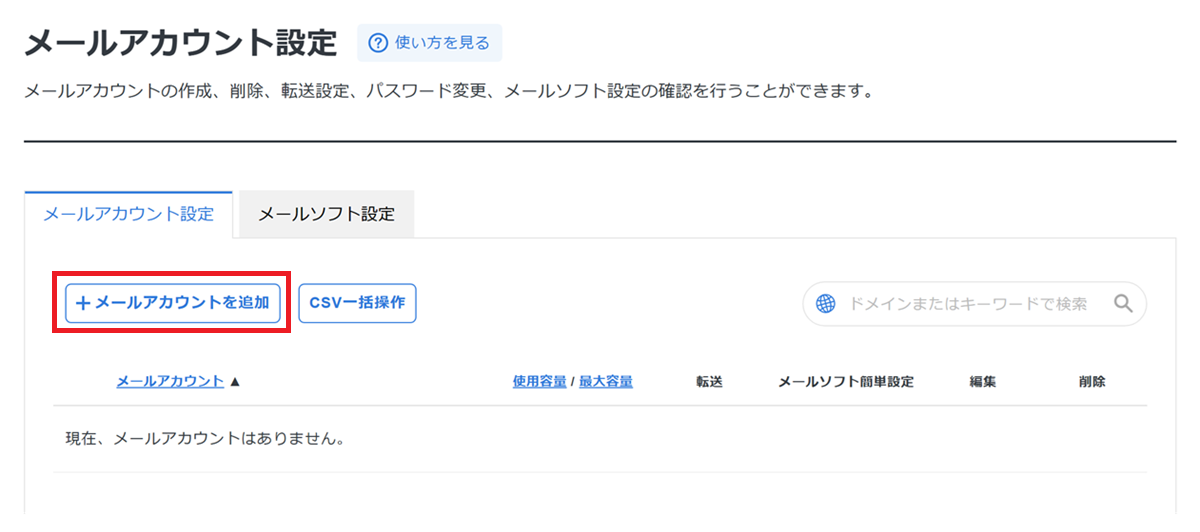Click the 転送 column header
This screenshot has width=1200, height=532.
pos(709,381)
